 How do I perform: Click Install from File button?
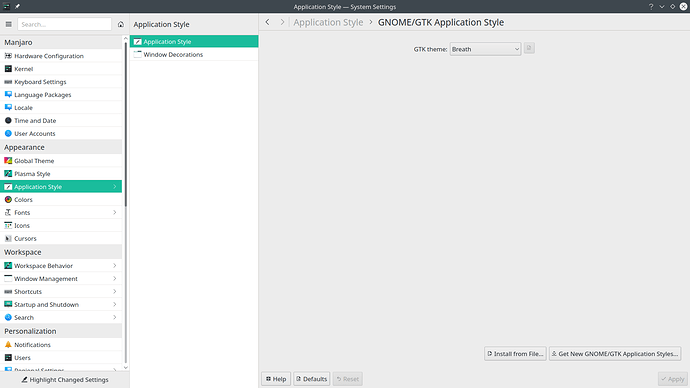coord(515,354)
